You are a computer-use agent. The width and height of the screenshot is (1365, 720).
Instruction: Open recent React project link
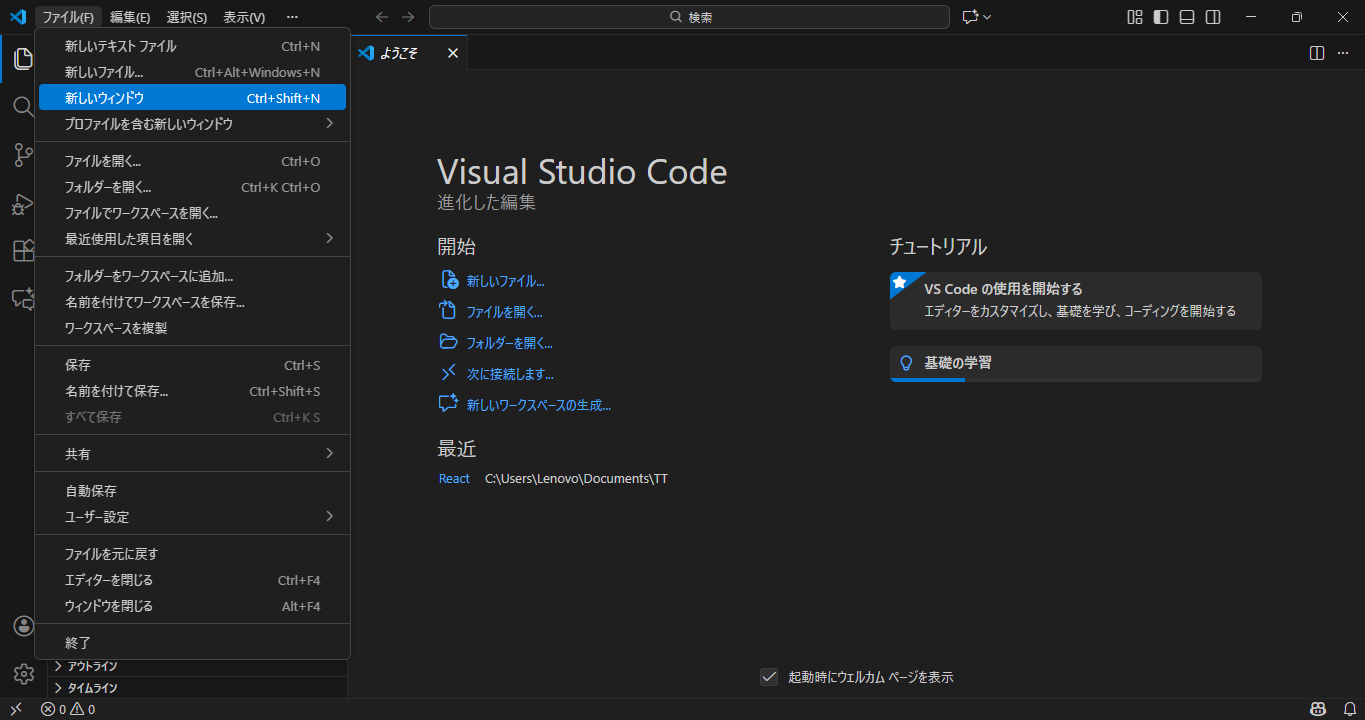click(x=454, y=479)
